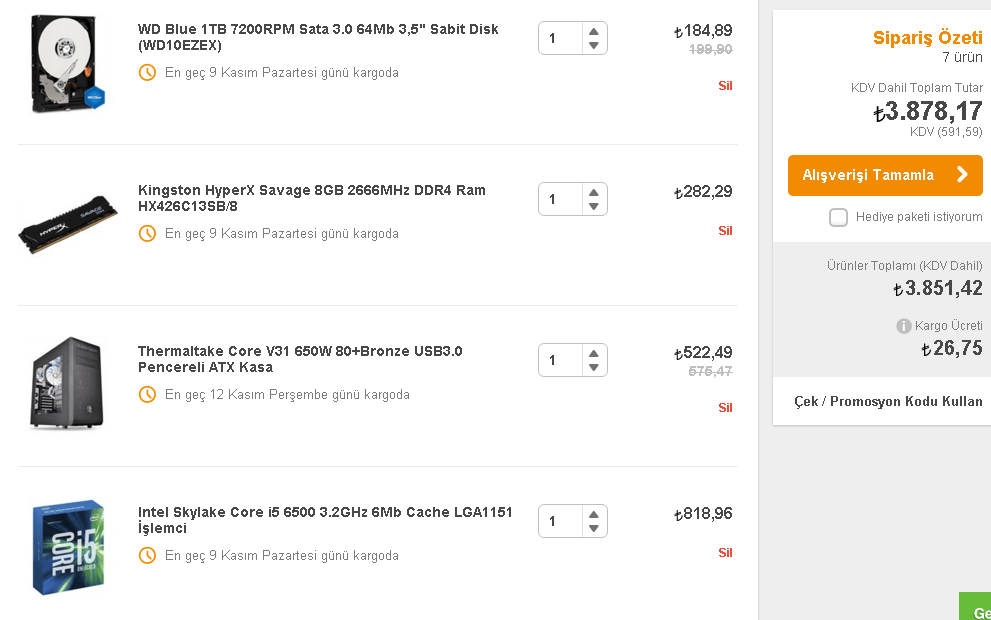This screenshot has width=991, height=620.
Task: Decrease quantity of Intel Skylake i5 processor
Action: point(594,529)
